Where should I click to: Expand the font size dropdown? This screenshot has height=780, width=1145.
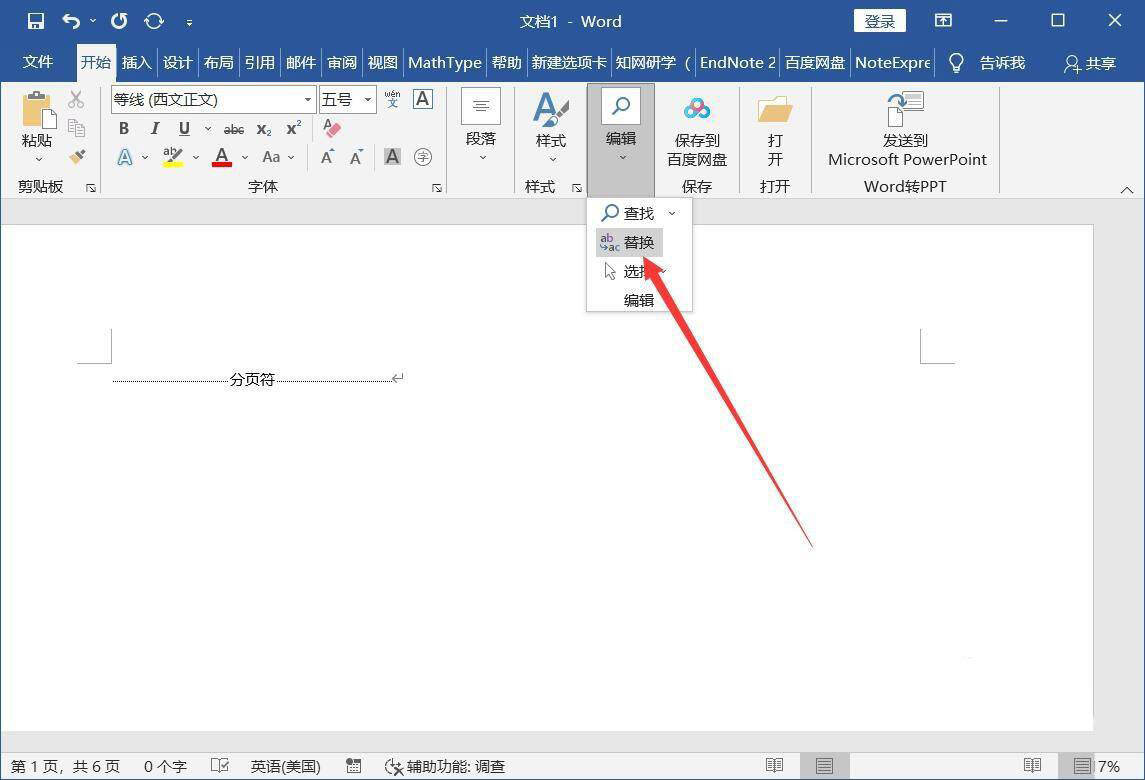(x=366, y=99)
